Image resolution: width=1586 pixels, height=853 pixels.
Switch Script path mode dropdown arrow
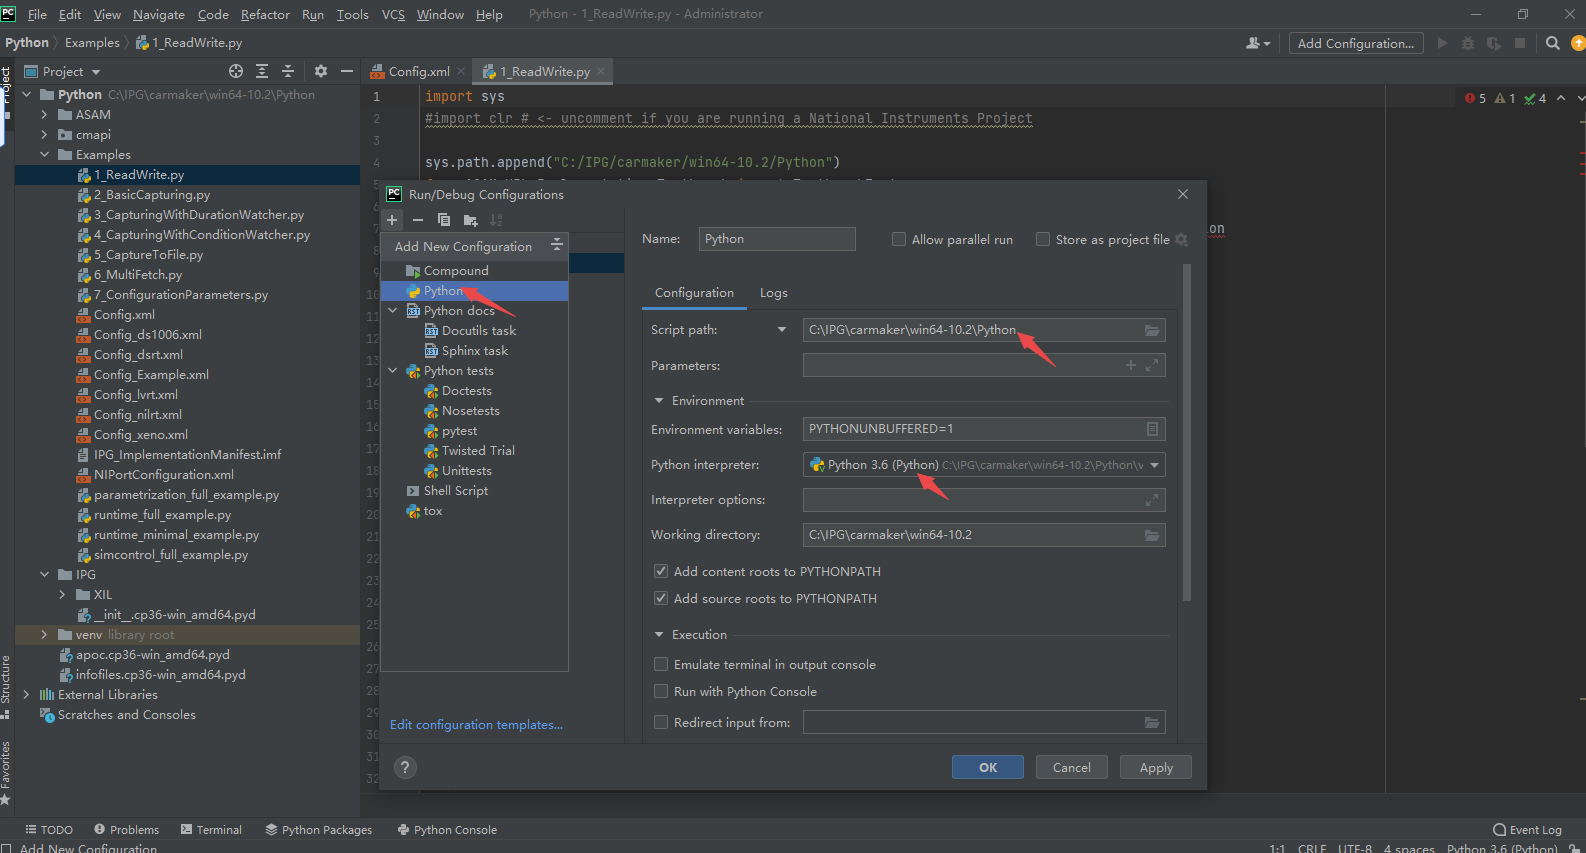[x=782, y=330]
